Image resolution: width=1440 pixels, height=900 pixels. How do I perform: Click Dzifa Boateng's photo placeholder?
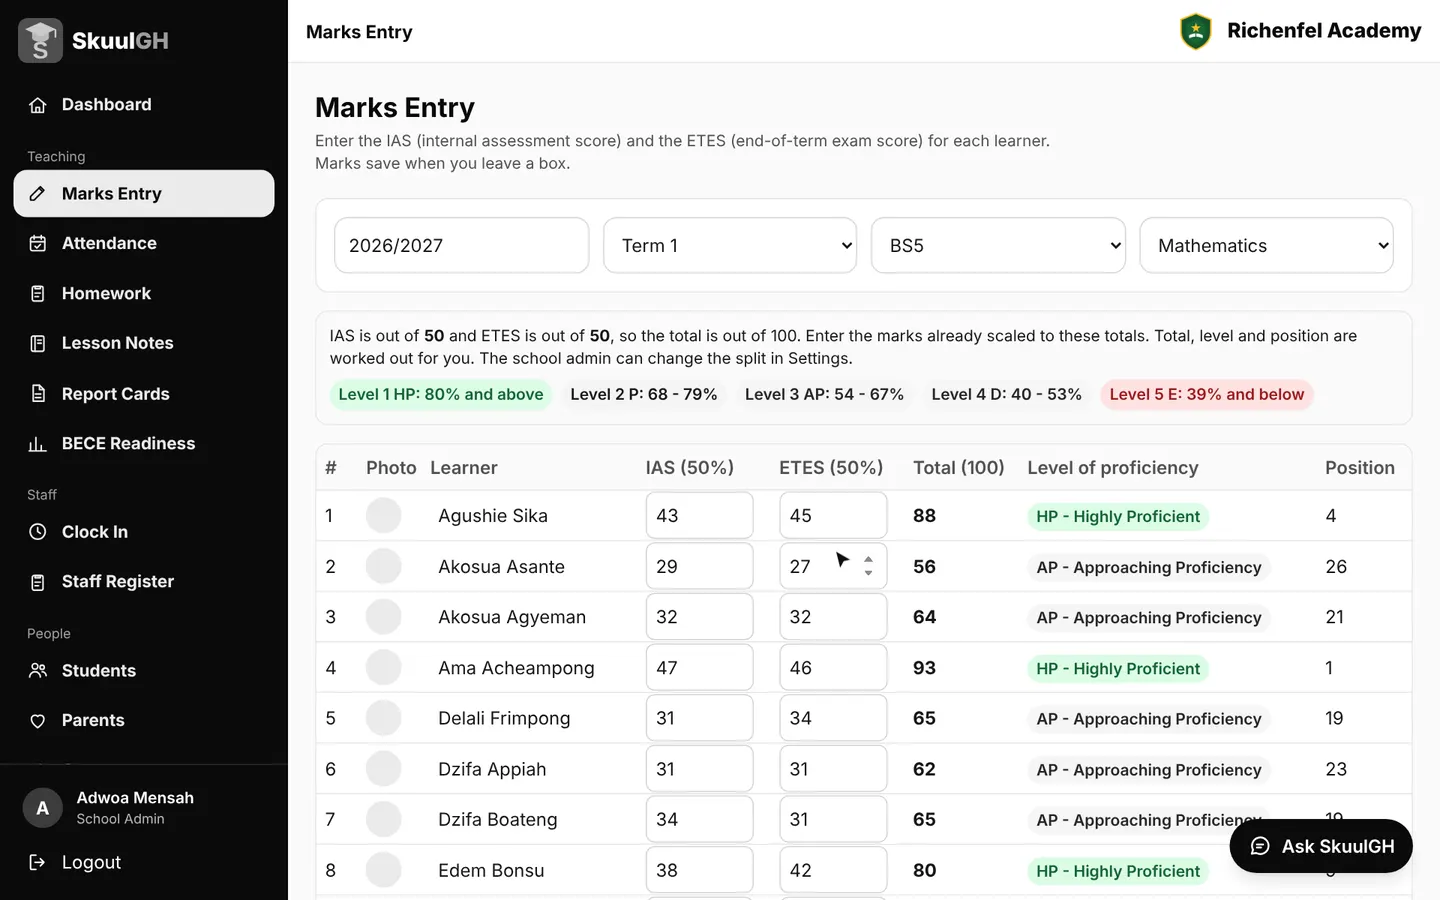click(x=383, y=819)
